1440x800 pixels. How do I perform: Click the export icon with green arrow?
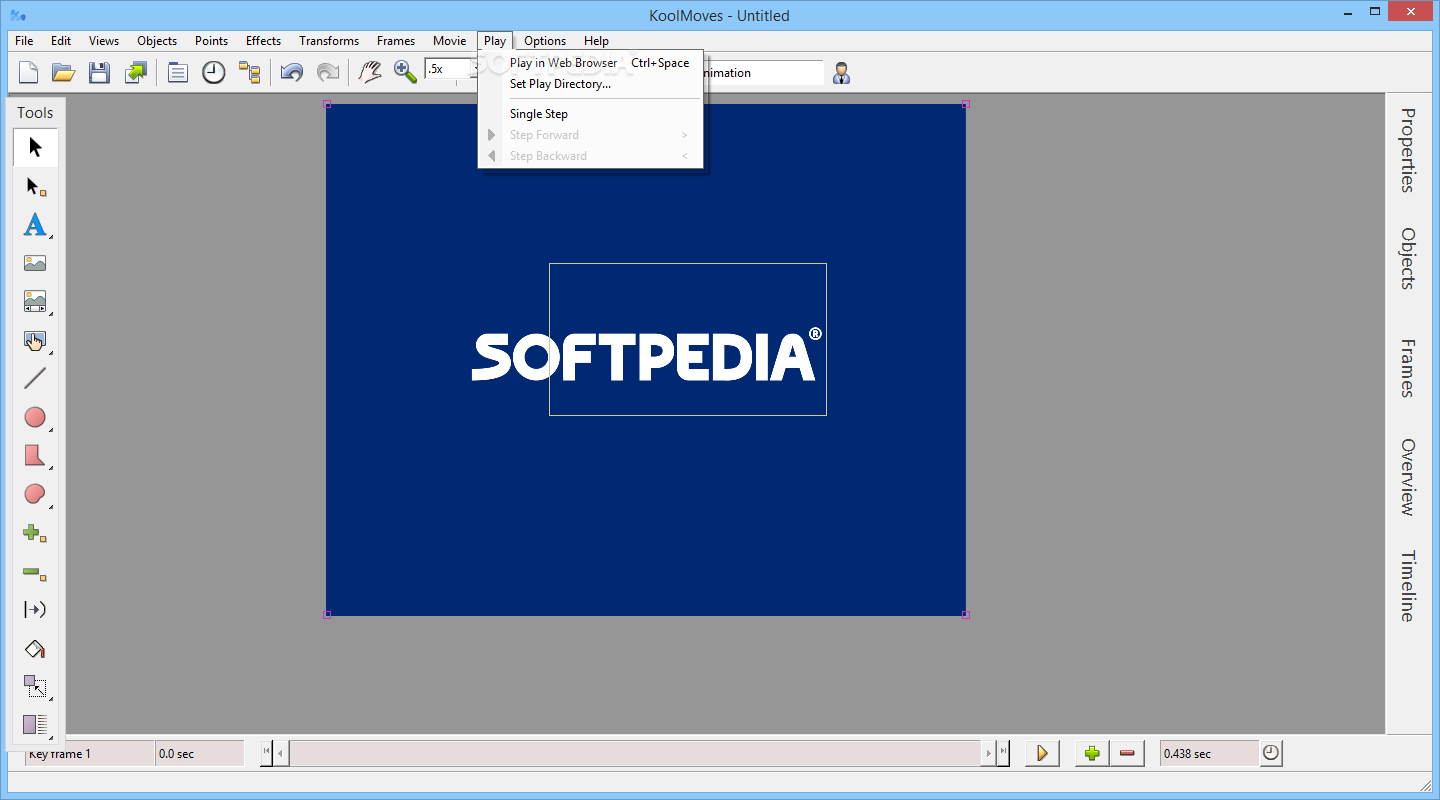[135, 72]
